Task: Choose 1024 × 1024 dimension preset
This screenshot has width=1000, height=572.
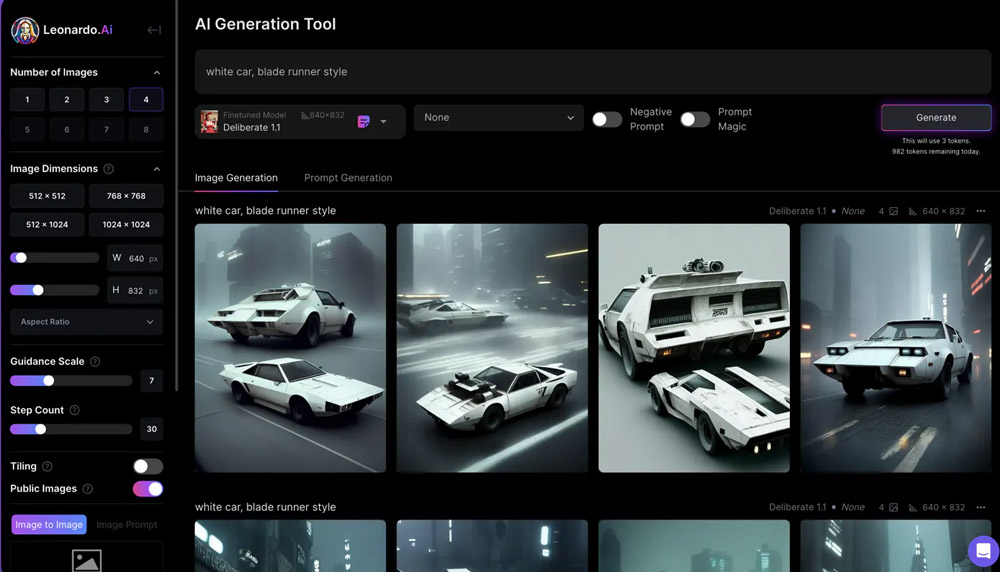Action: [x=126, y=224]
